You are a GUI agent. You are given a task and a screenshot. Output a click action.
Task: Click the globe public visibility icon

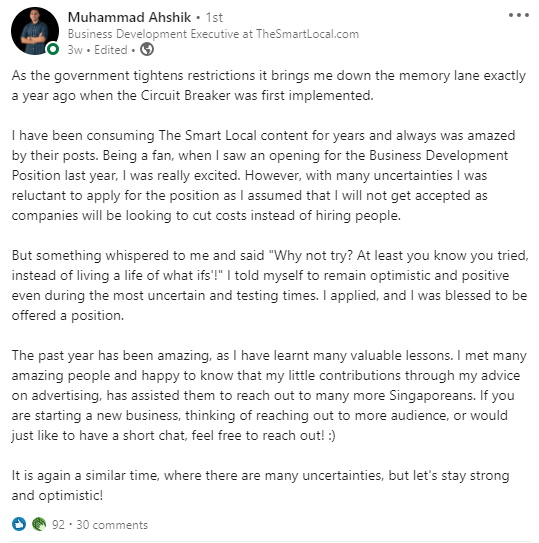click(x=147, y=50)
